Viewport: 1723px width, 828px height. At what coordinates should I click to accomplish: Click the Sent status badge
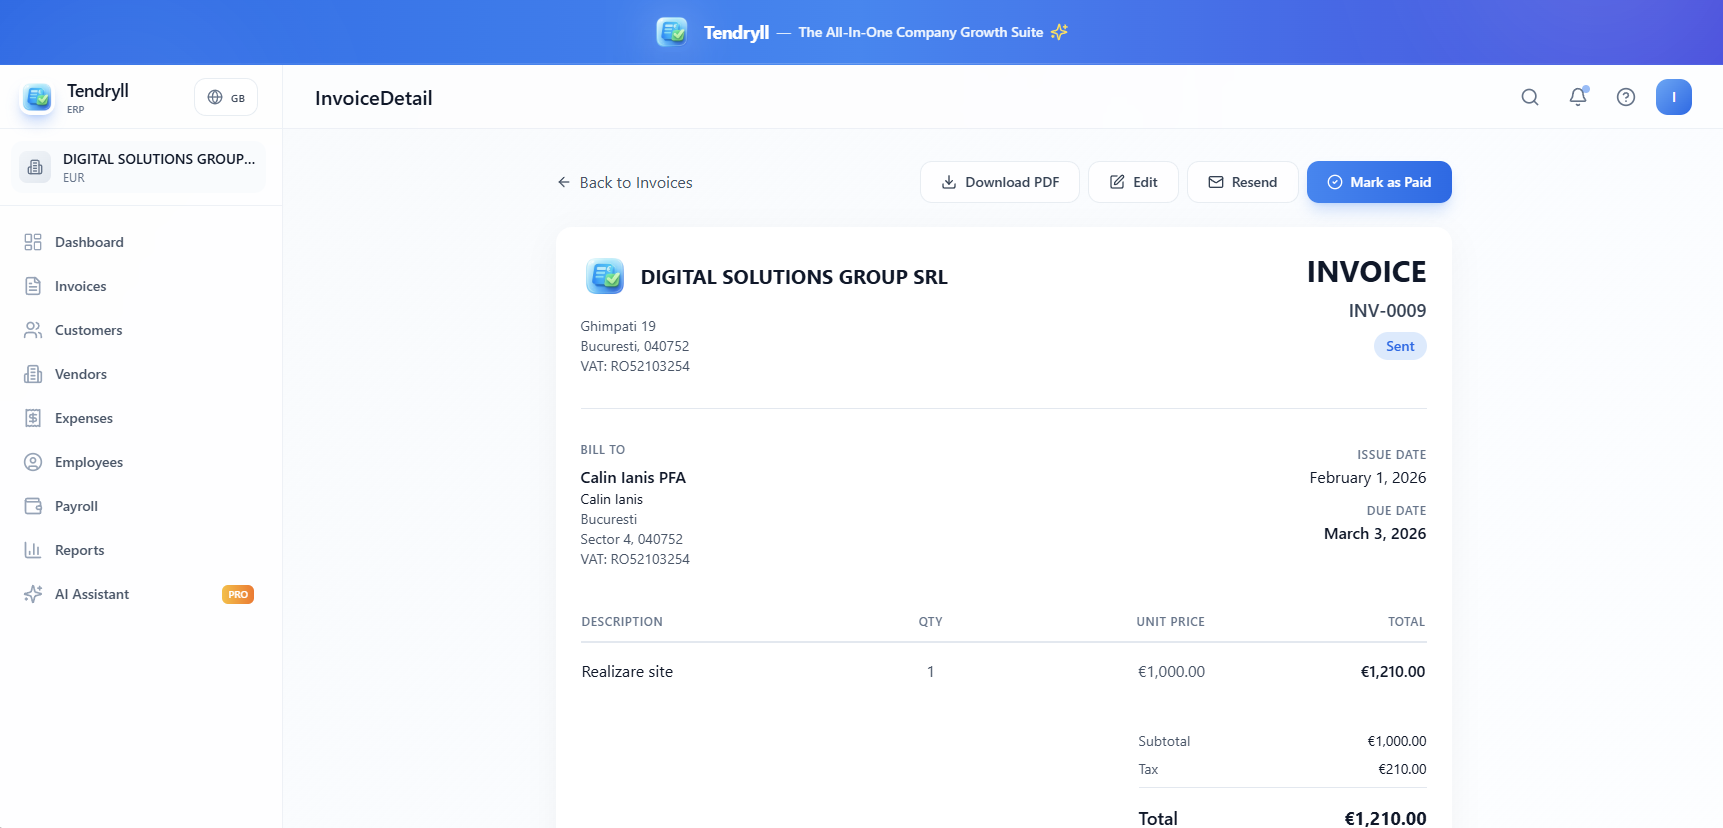[1399, 346]
